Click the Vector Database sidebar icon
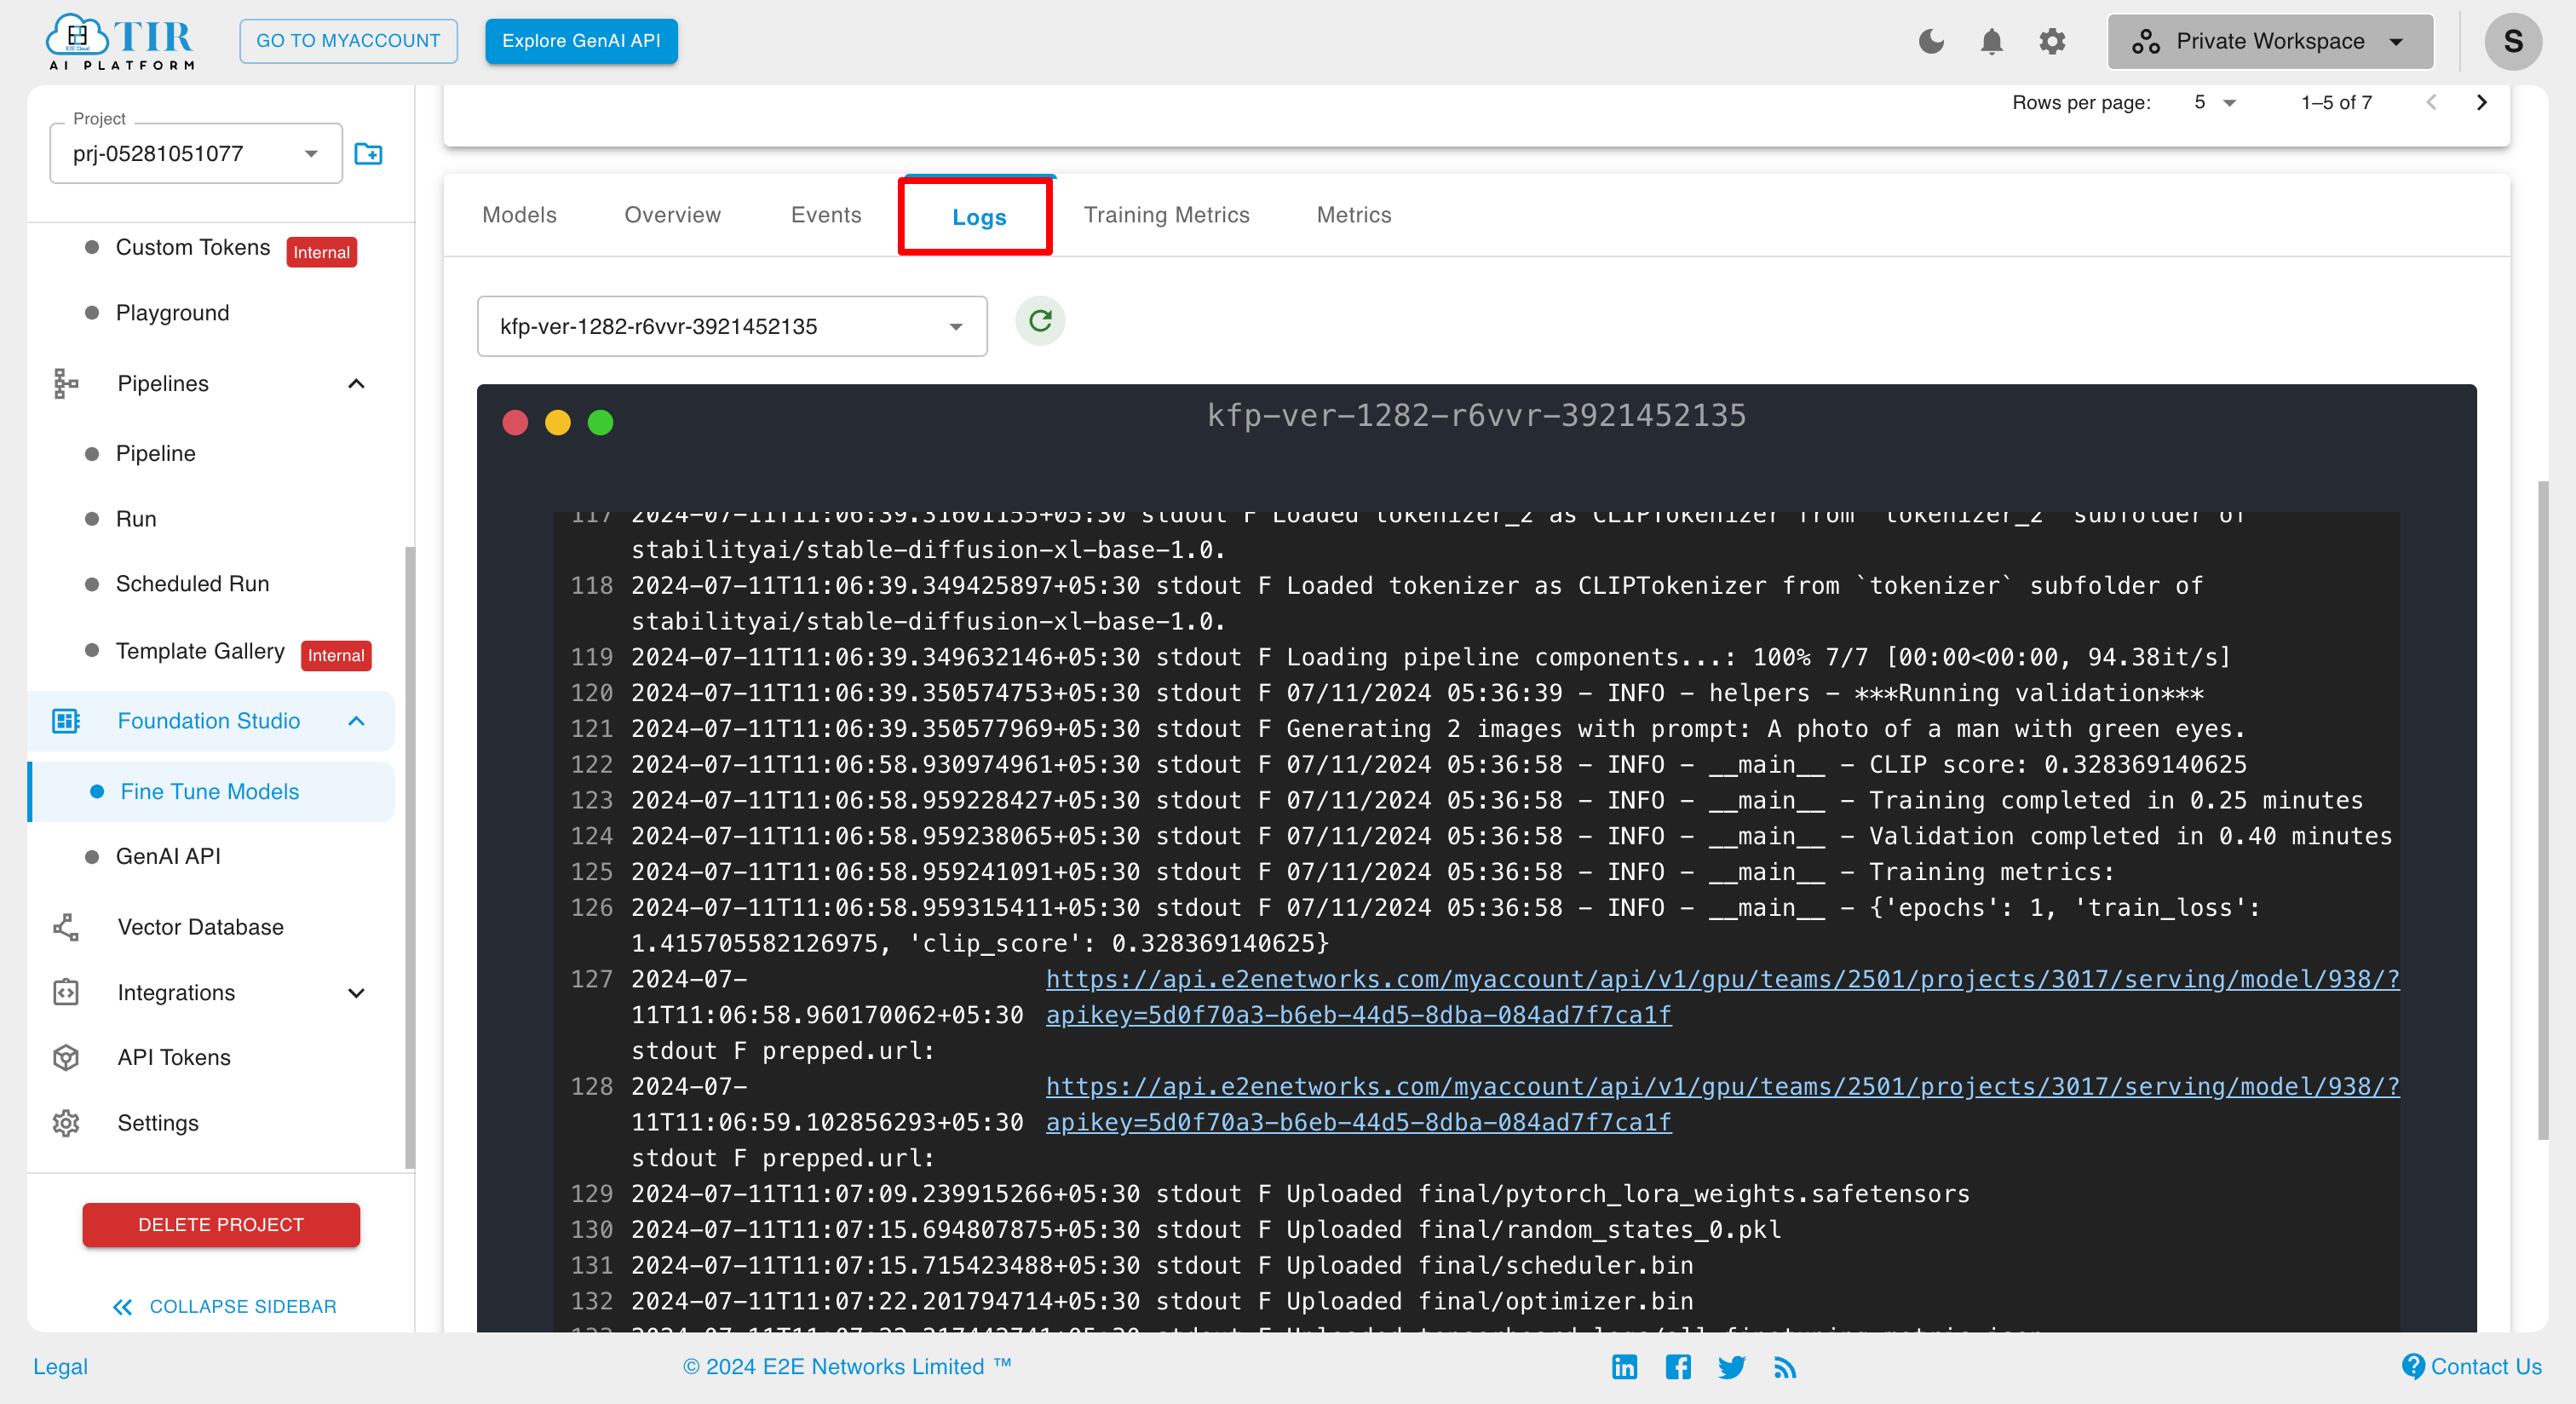The width and height of the screenshot is (2576, 1404). 64,929
